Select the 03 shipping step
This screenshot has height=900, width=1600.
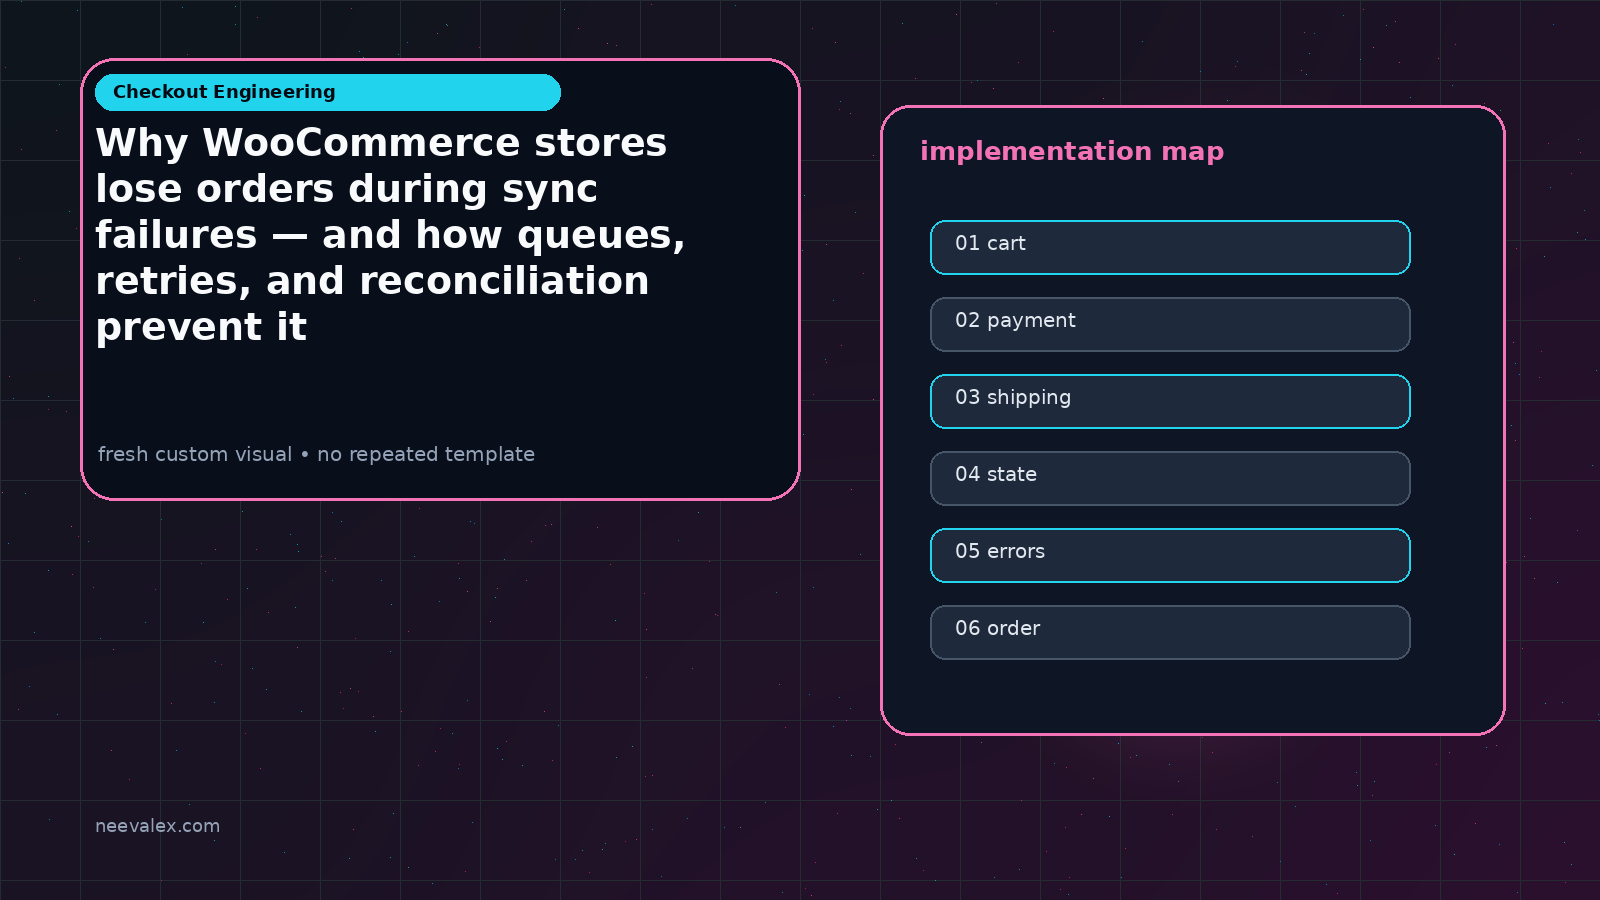[1170, 401]
